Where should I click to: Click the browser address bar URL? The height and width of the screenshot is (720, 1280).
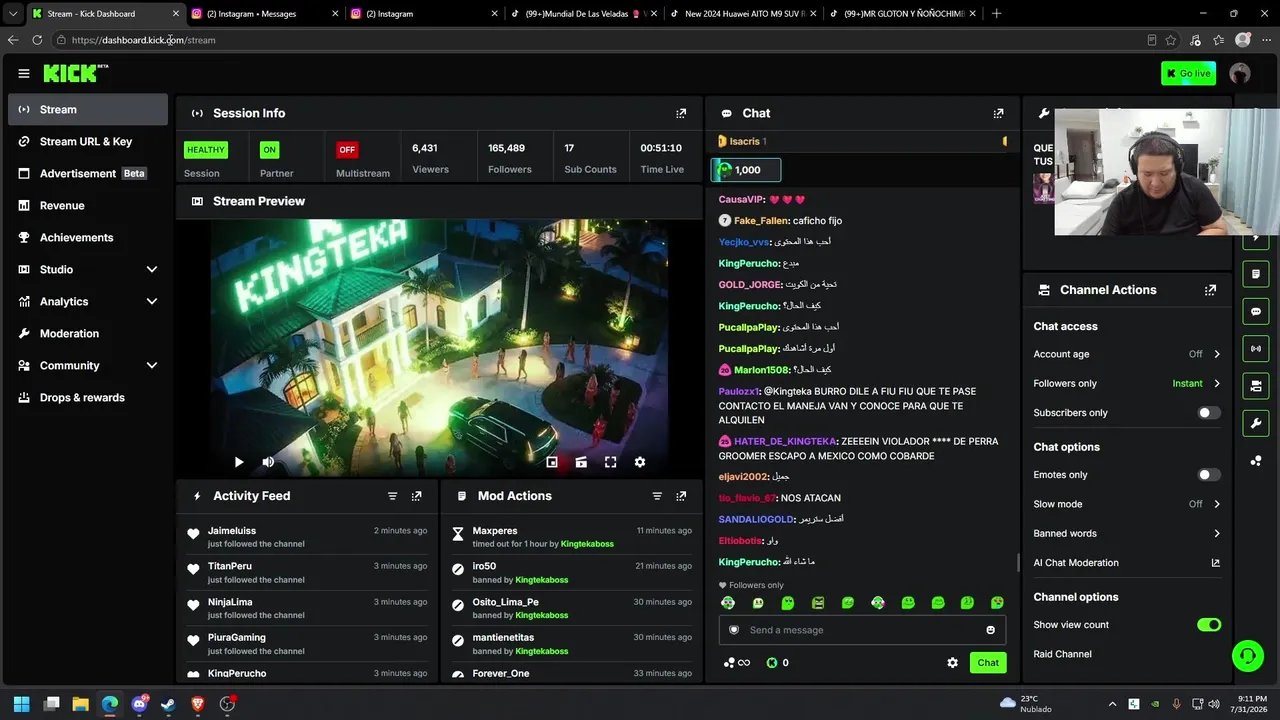coord(144,40)
